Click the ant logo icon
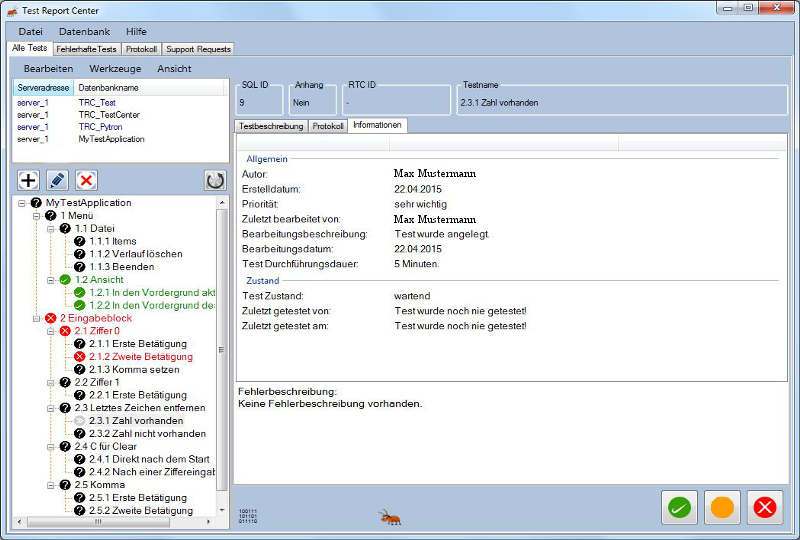The image size is (800, 540). click(390, 517)
